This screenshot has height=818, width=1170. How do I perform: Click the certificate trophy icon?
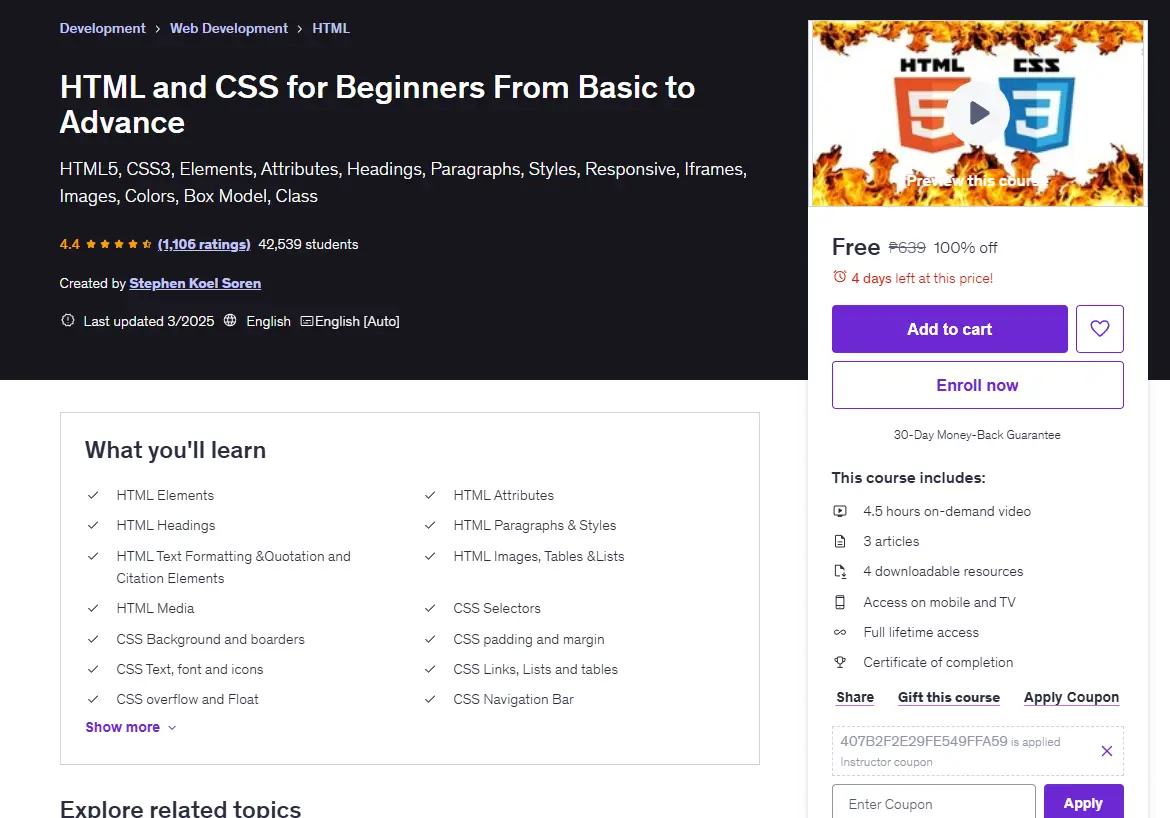pos(840,662)
